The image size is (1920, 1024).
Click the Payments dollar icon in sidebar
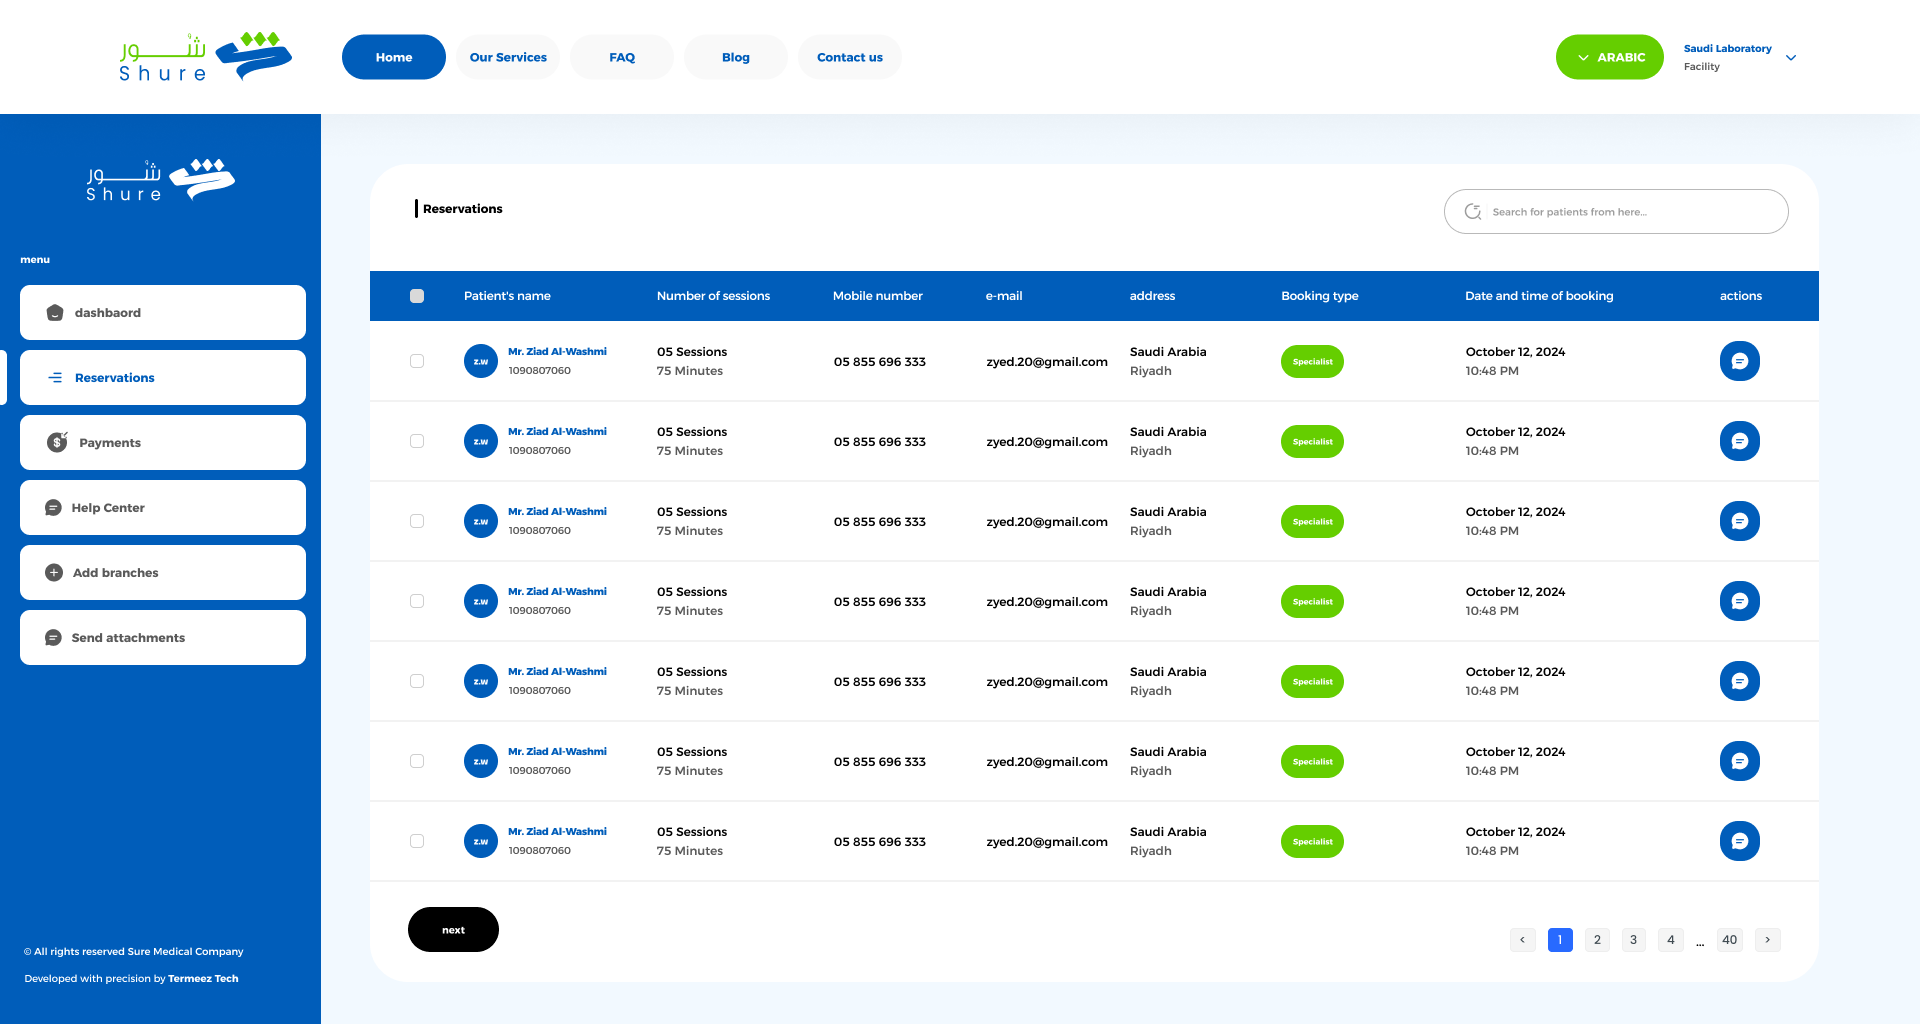point(57,442)
